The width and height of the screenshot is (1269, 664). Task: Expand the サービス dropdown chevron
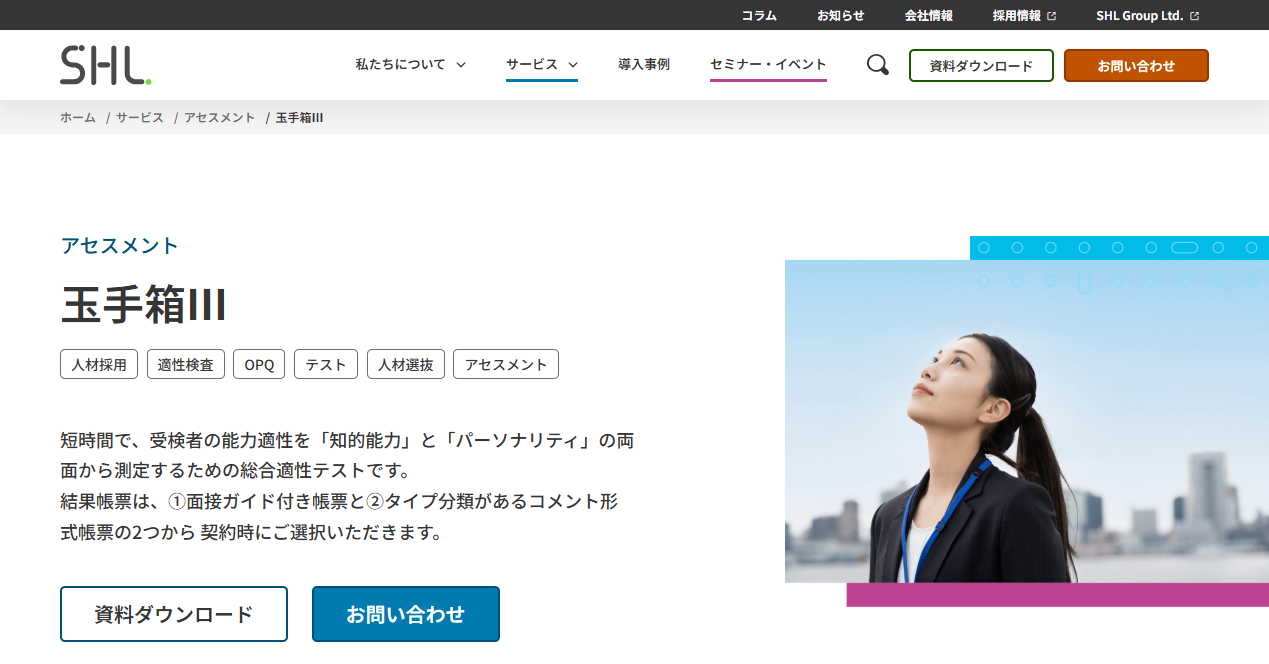573,65
